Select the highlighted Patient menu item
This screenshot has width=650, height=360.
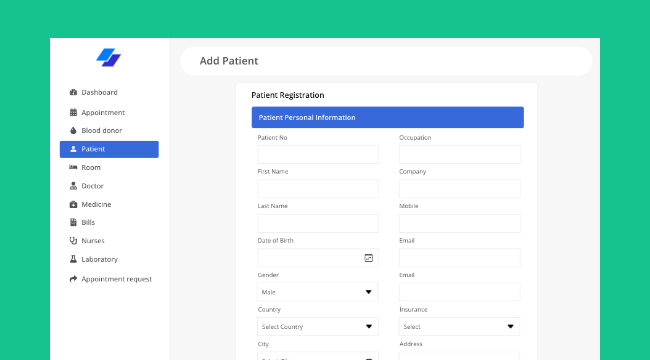(x=109, y=149)
